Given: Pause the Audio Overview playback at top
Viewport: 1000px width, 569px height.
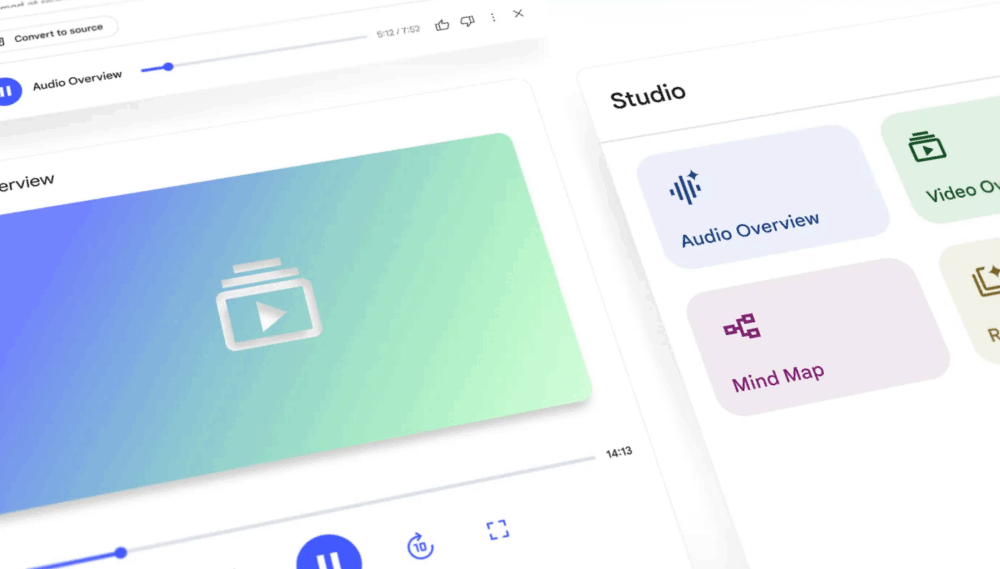Looking at the screenshot, I should tap(9, 91).
